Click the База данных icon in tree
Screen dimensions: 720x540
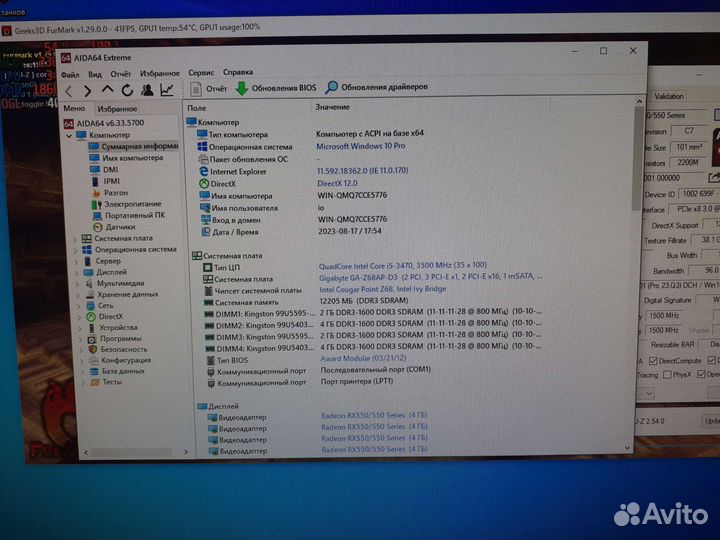pos(94,371)
